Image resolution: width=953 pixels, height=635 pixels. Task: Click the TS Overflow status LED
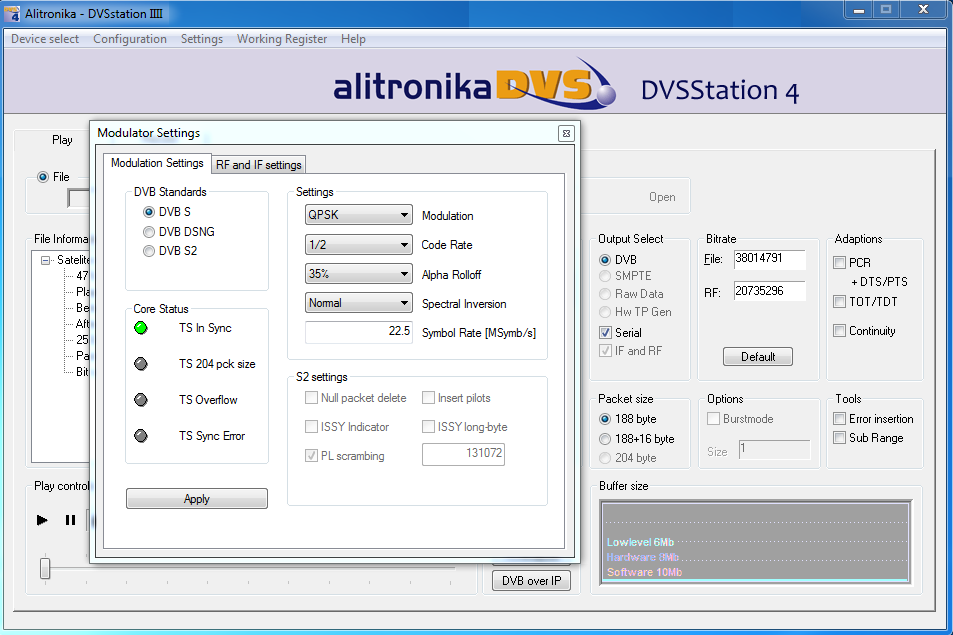141,400
